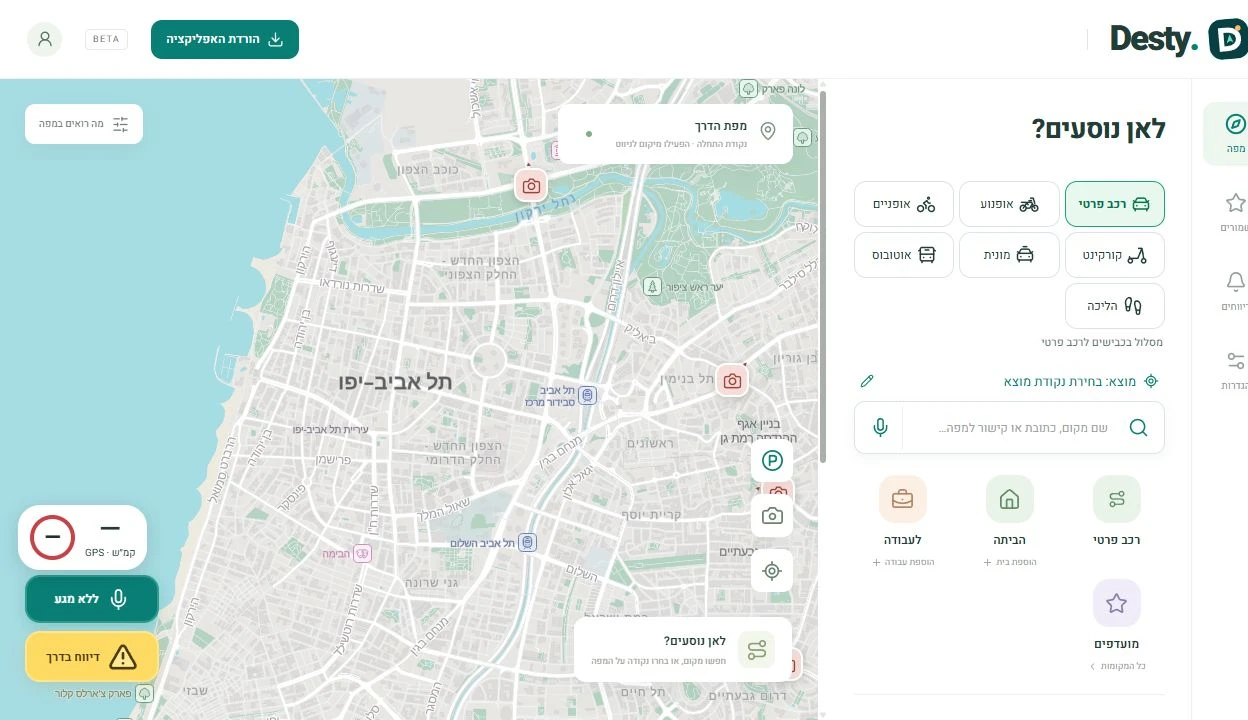Activate the microphone icon in the search box
This screenshot has height=720, width=1248.
(x=880, y=428)
